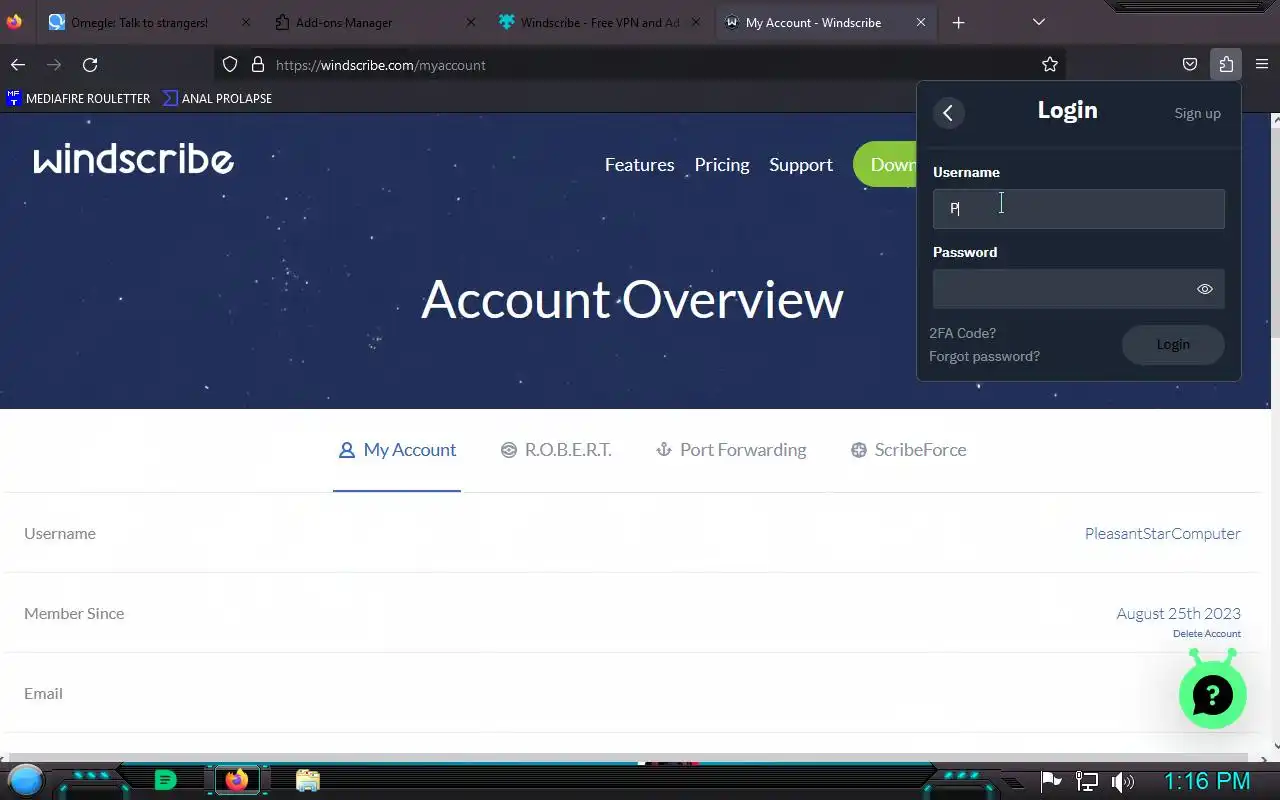
Task: Click the green Download button
Action: (885, 165)
